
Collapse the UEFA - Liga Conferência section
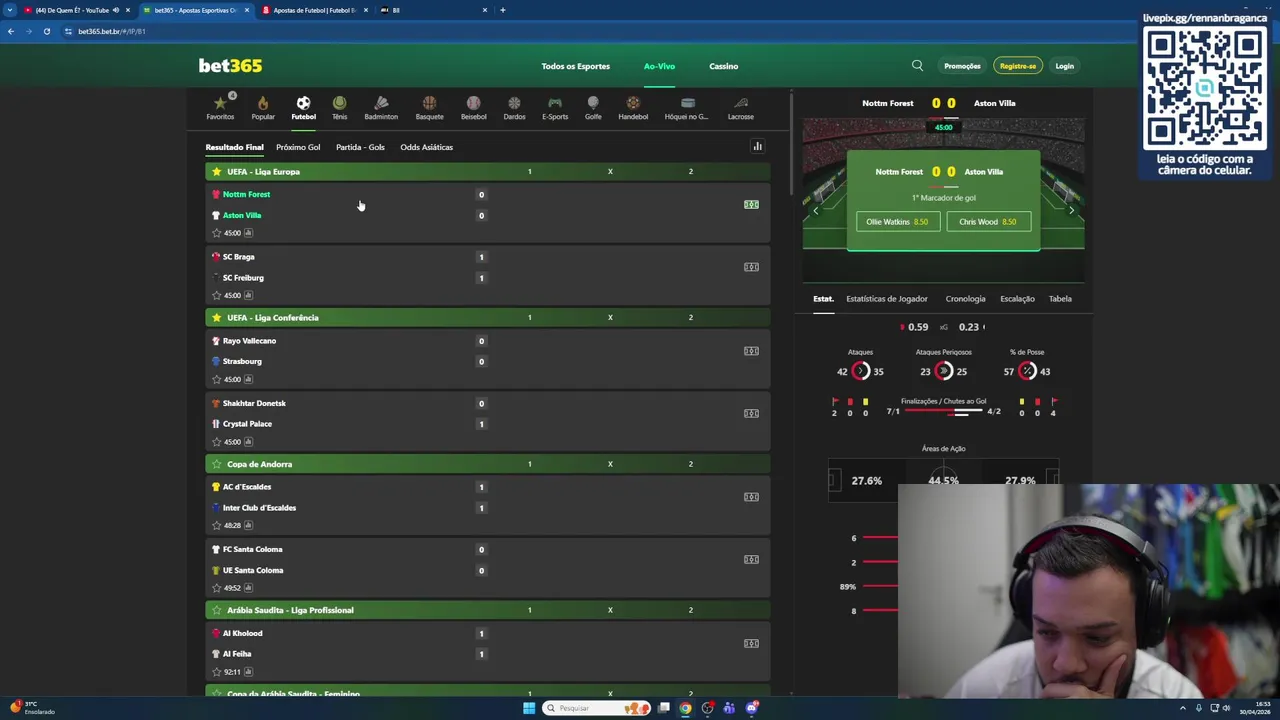(x=488, y=318)
